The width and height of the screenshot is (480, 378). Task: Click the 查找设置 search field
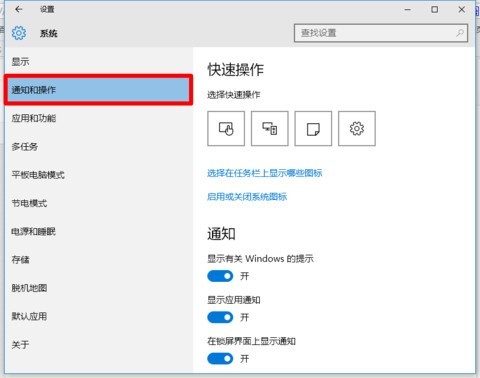tap(381, 33)
